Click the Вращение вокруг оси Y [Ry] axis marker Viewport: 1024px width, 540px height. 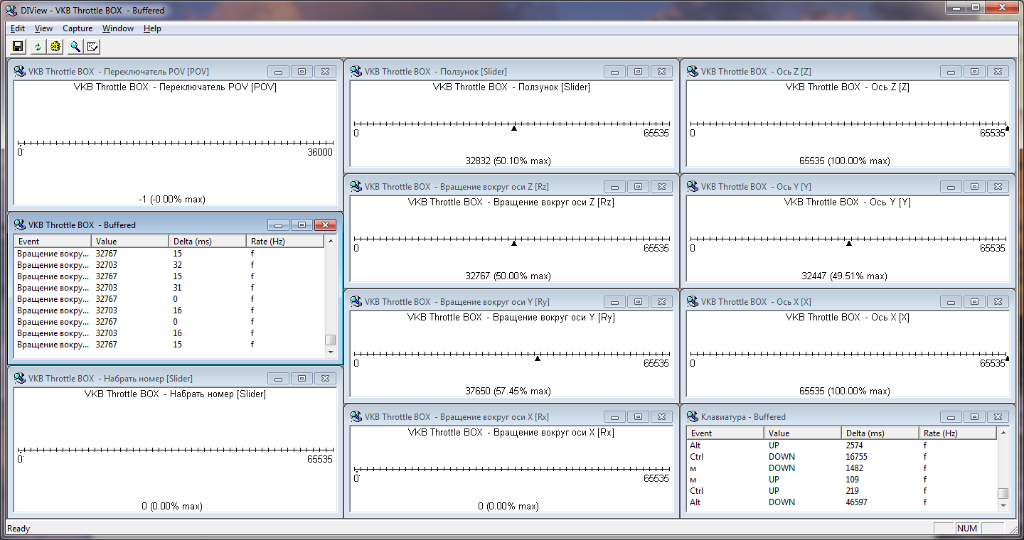(x=537, y=358)
